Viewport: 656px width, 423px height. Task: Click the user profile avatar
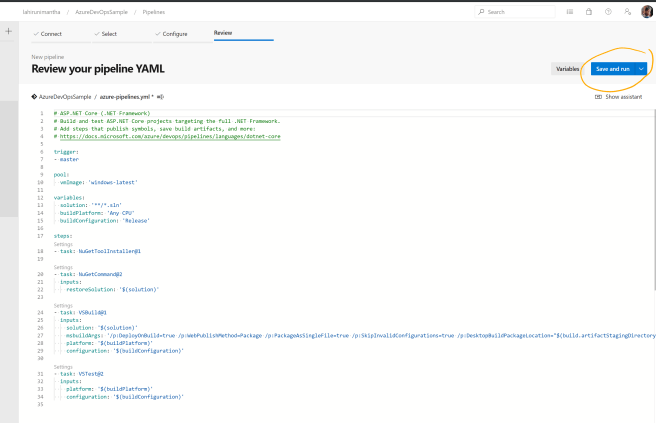(646, 11)
